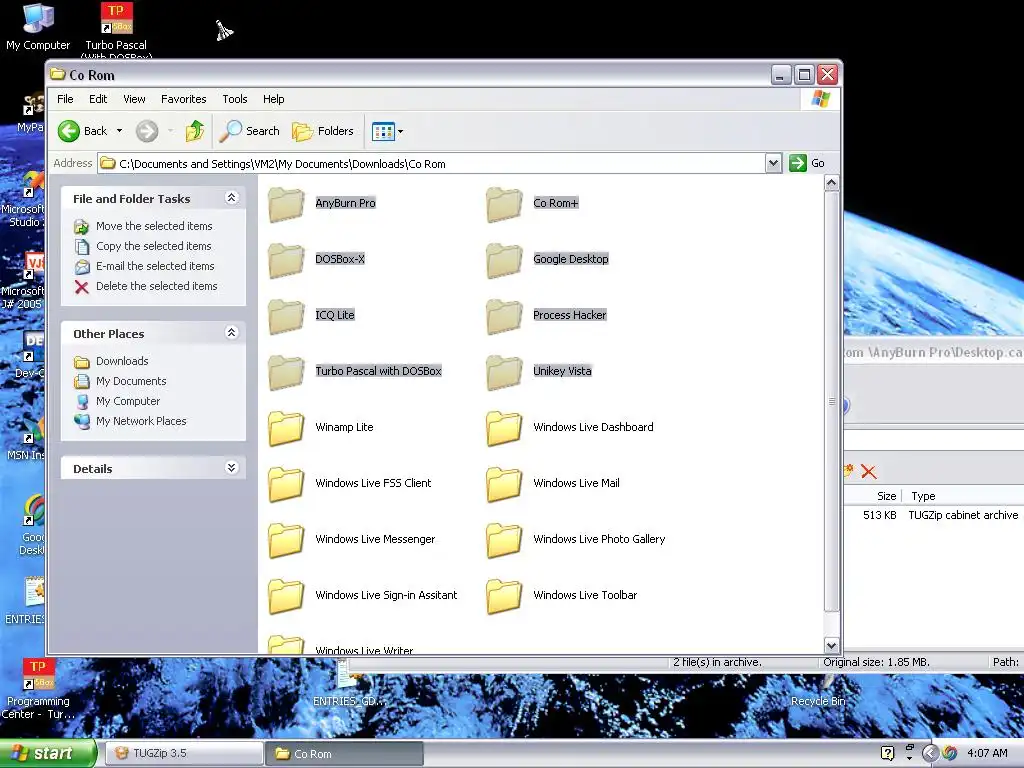The height and width of the screenshot is (768, 1024).
Task: Click the scroll up arrow of file list
Action: coord(831,183)
